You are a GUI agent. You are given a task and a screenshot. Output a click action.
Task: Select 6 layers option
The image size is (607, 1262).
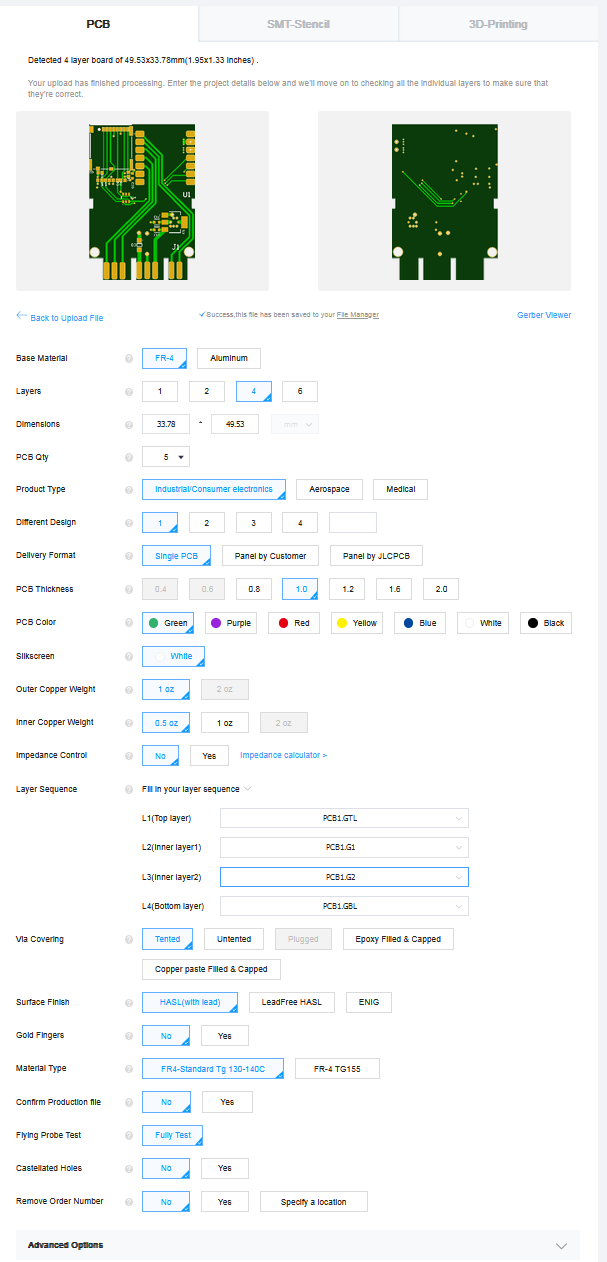pos(299,391)
